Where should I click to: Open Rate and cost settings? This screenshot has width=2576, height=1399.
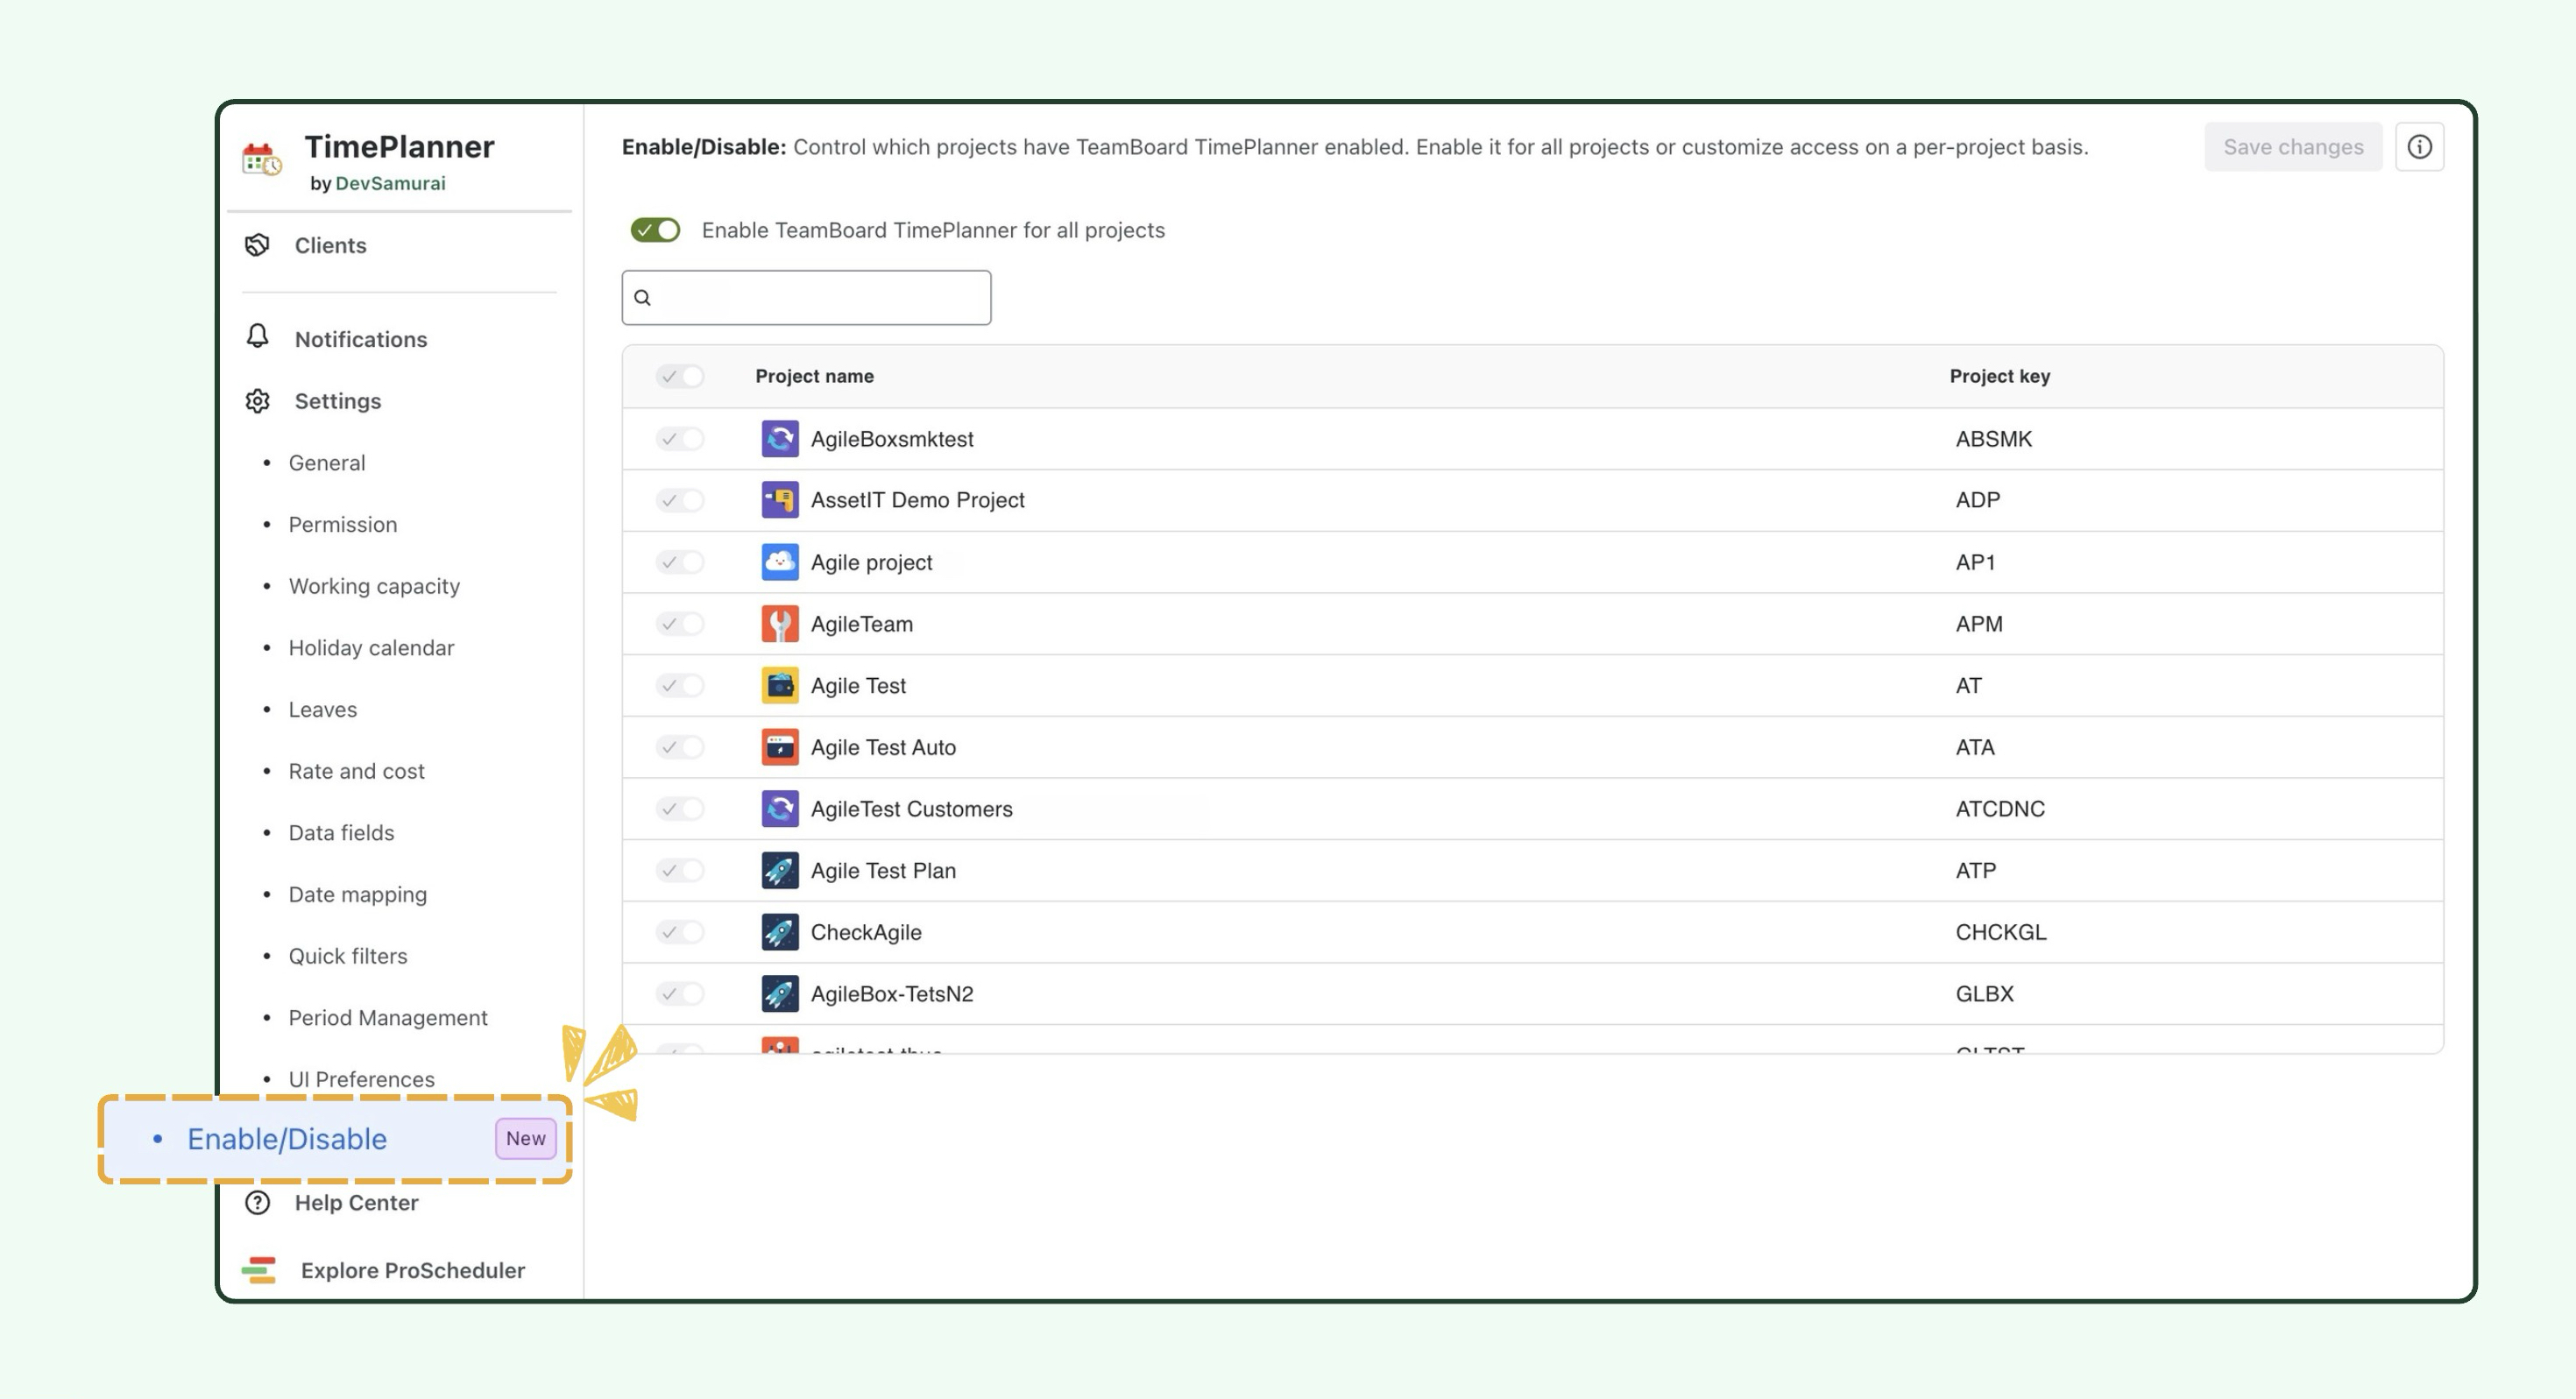click(x=357, y=772)
